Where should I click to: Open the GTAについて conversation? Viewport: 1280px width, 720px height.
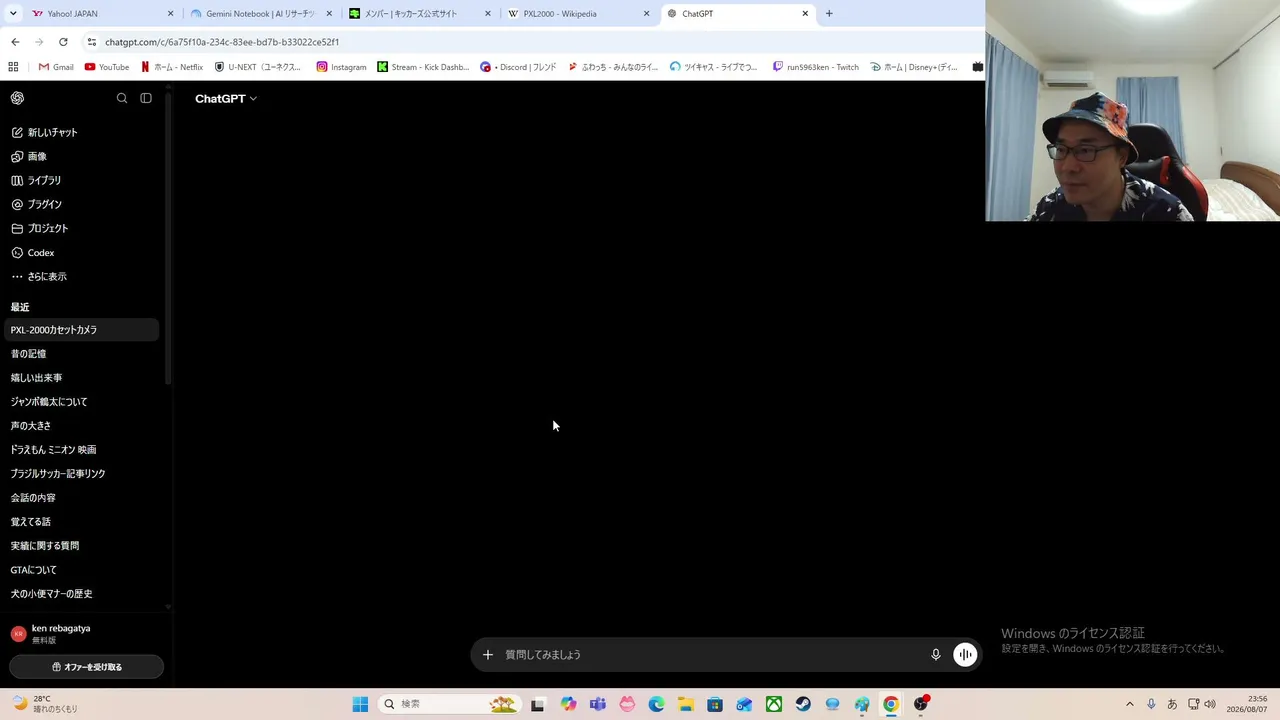click(x=82, y=570)
